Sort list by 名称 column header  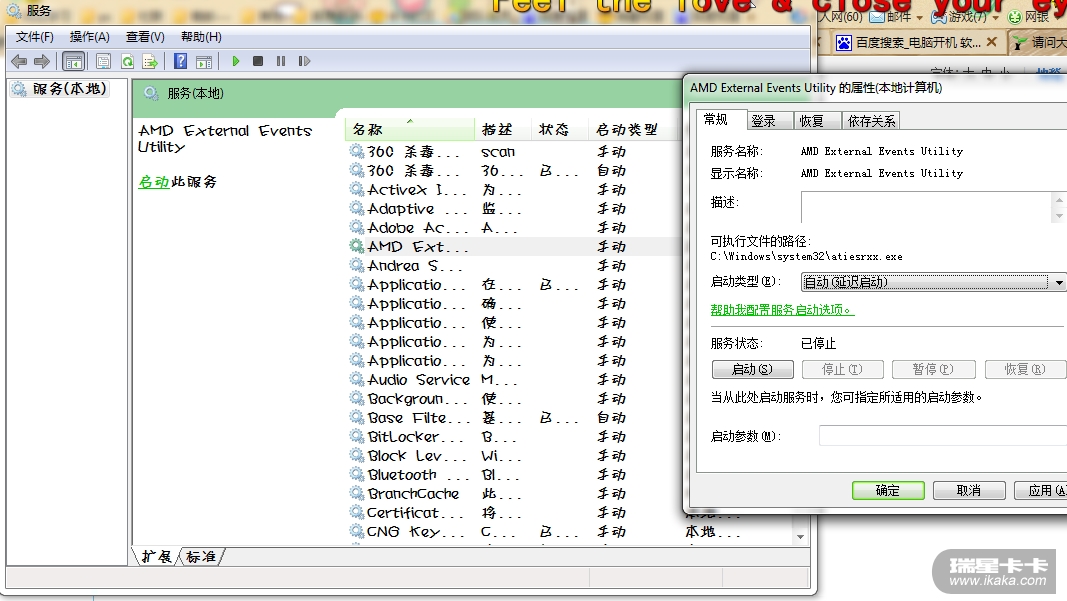click(409, 129)
